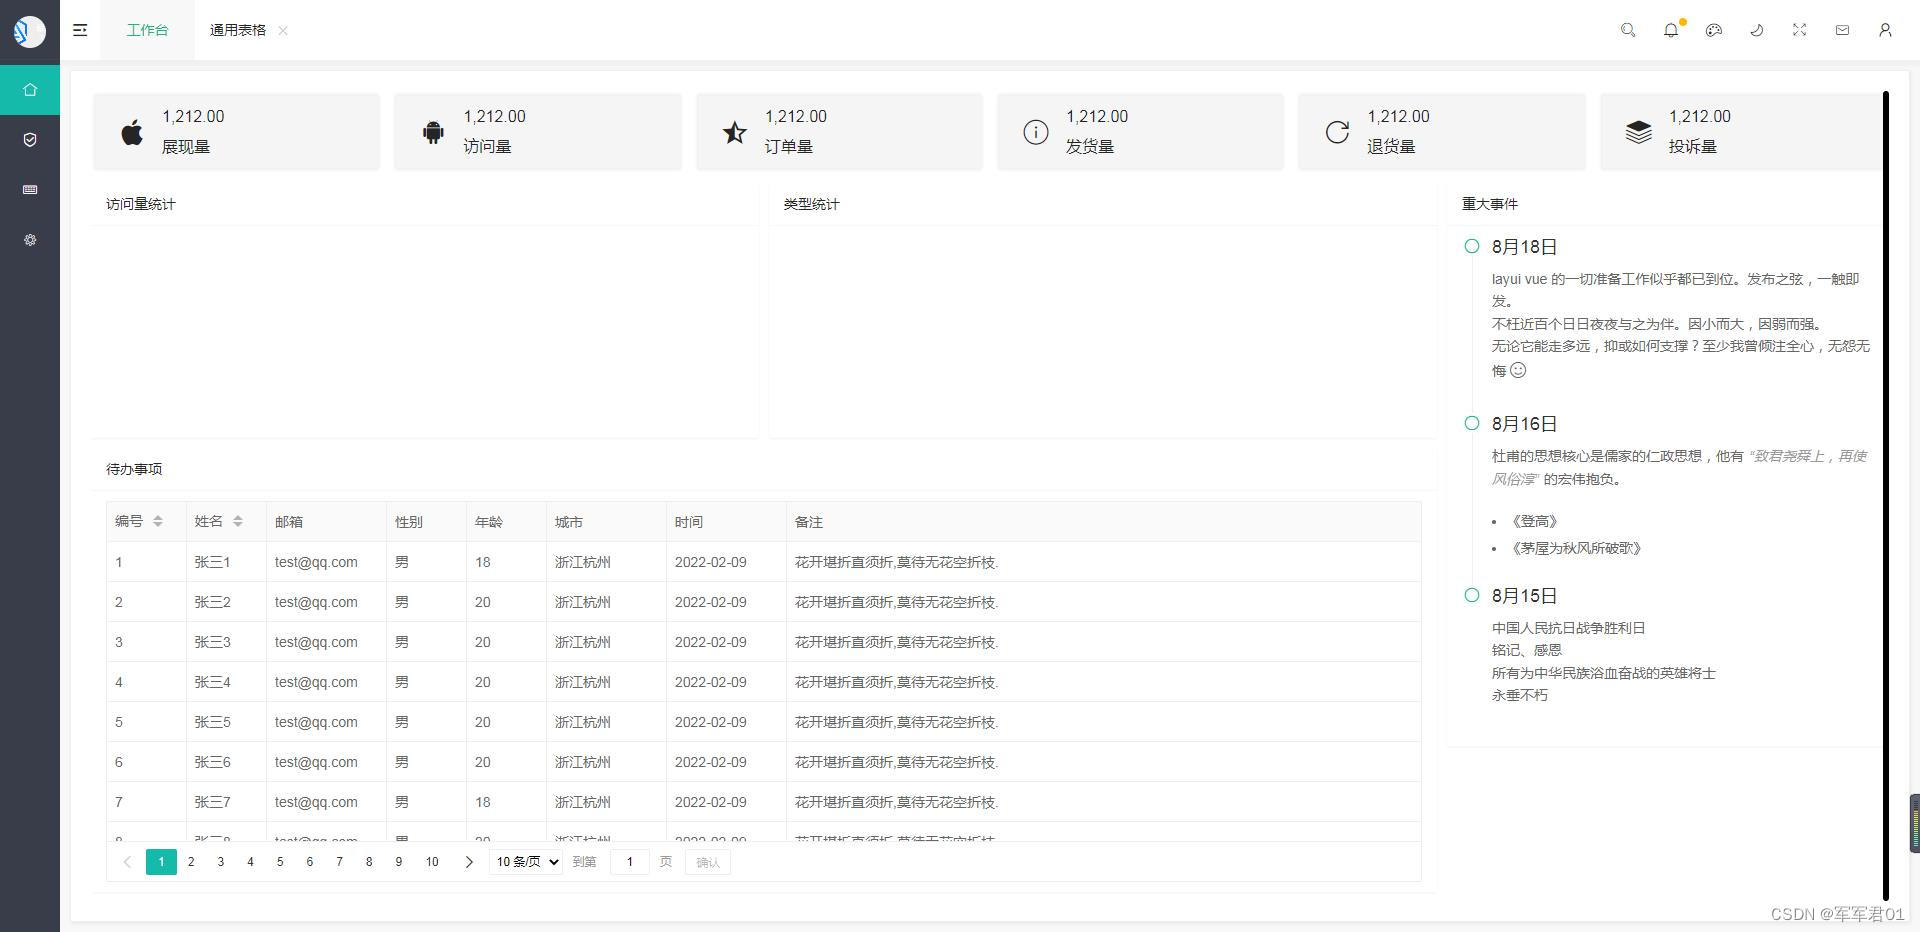Image resolution: width=1920 pixels, height=932 pixels.
Task: Click the 2022-02-09 date in row 5
Action: click(x=711, y=722)
